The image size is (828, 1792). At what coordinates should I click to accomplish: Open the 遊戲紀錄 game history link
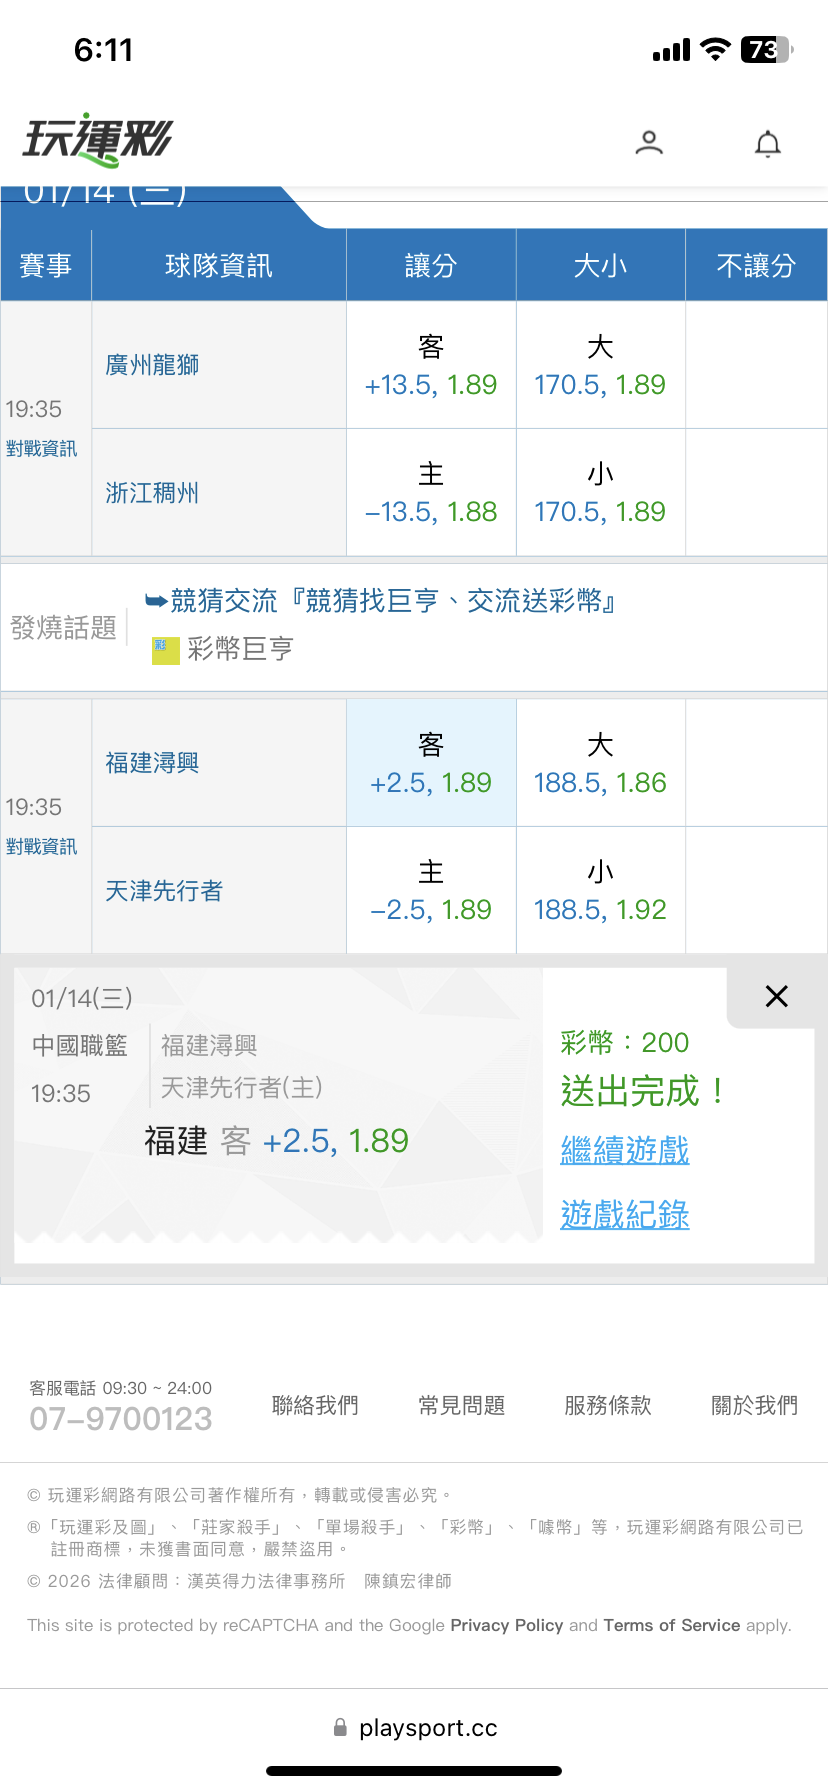click(x=625, y=1215)
